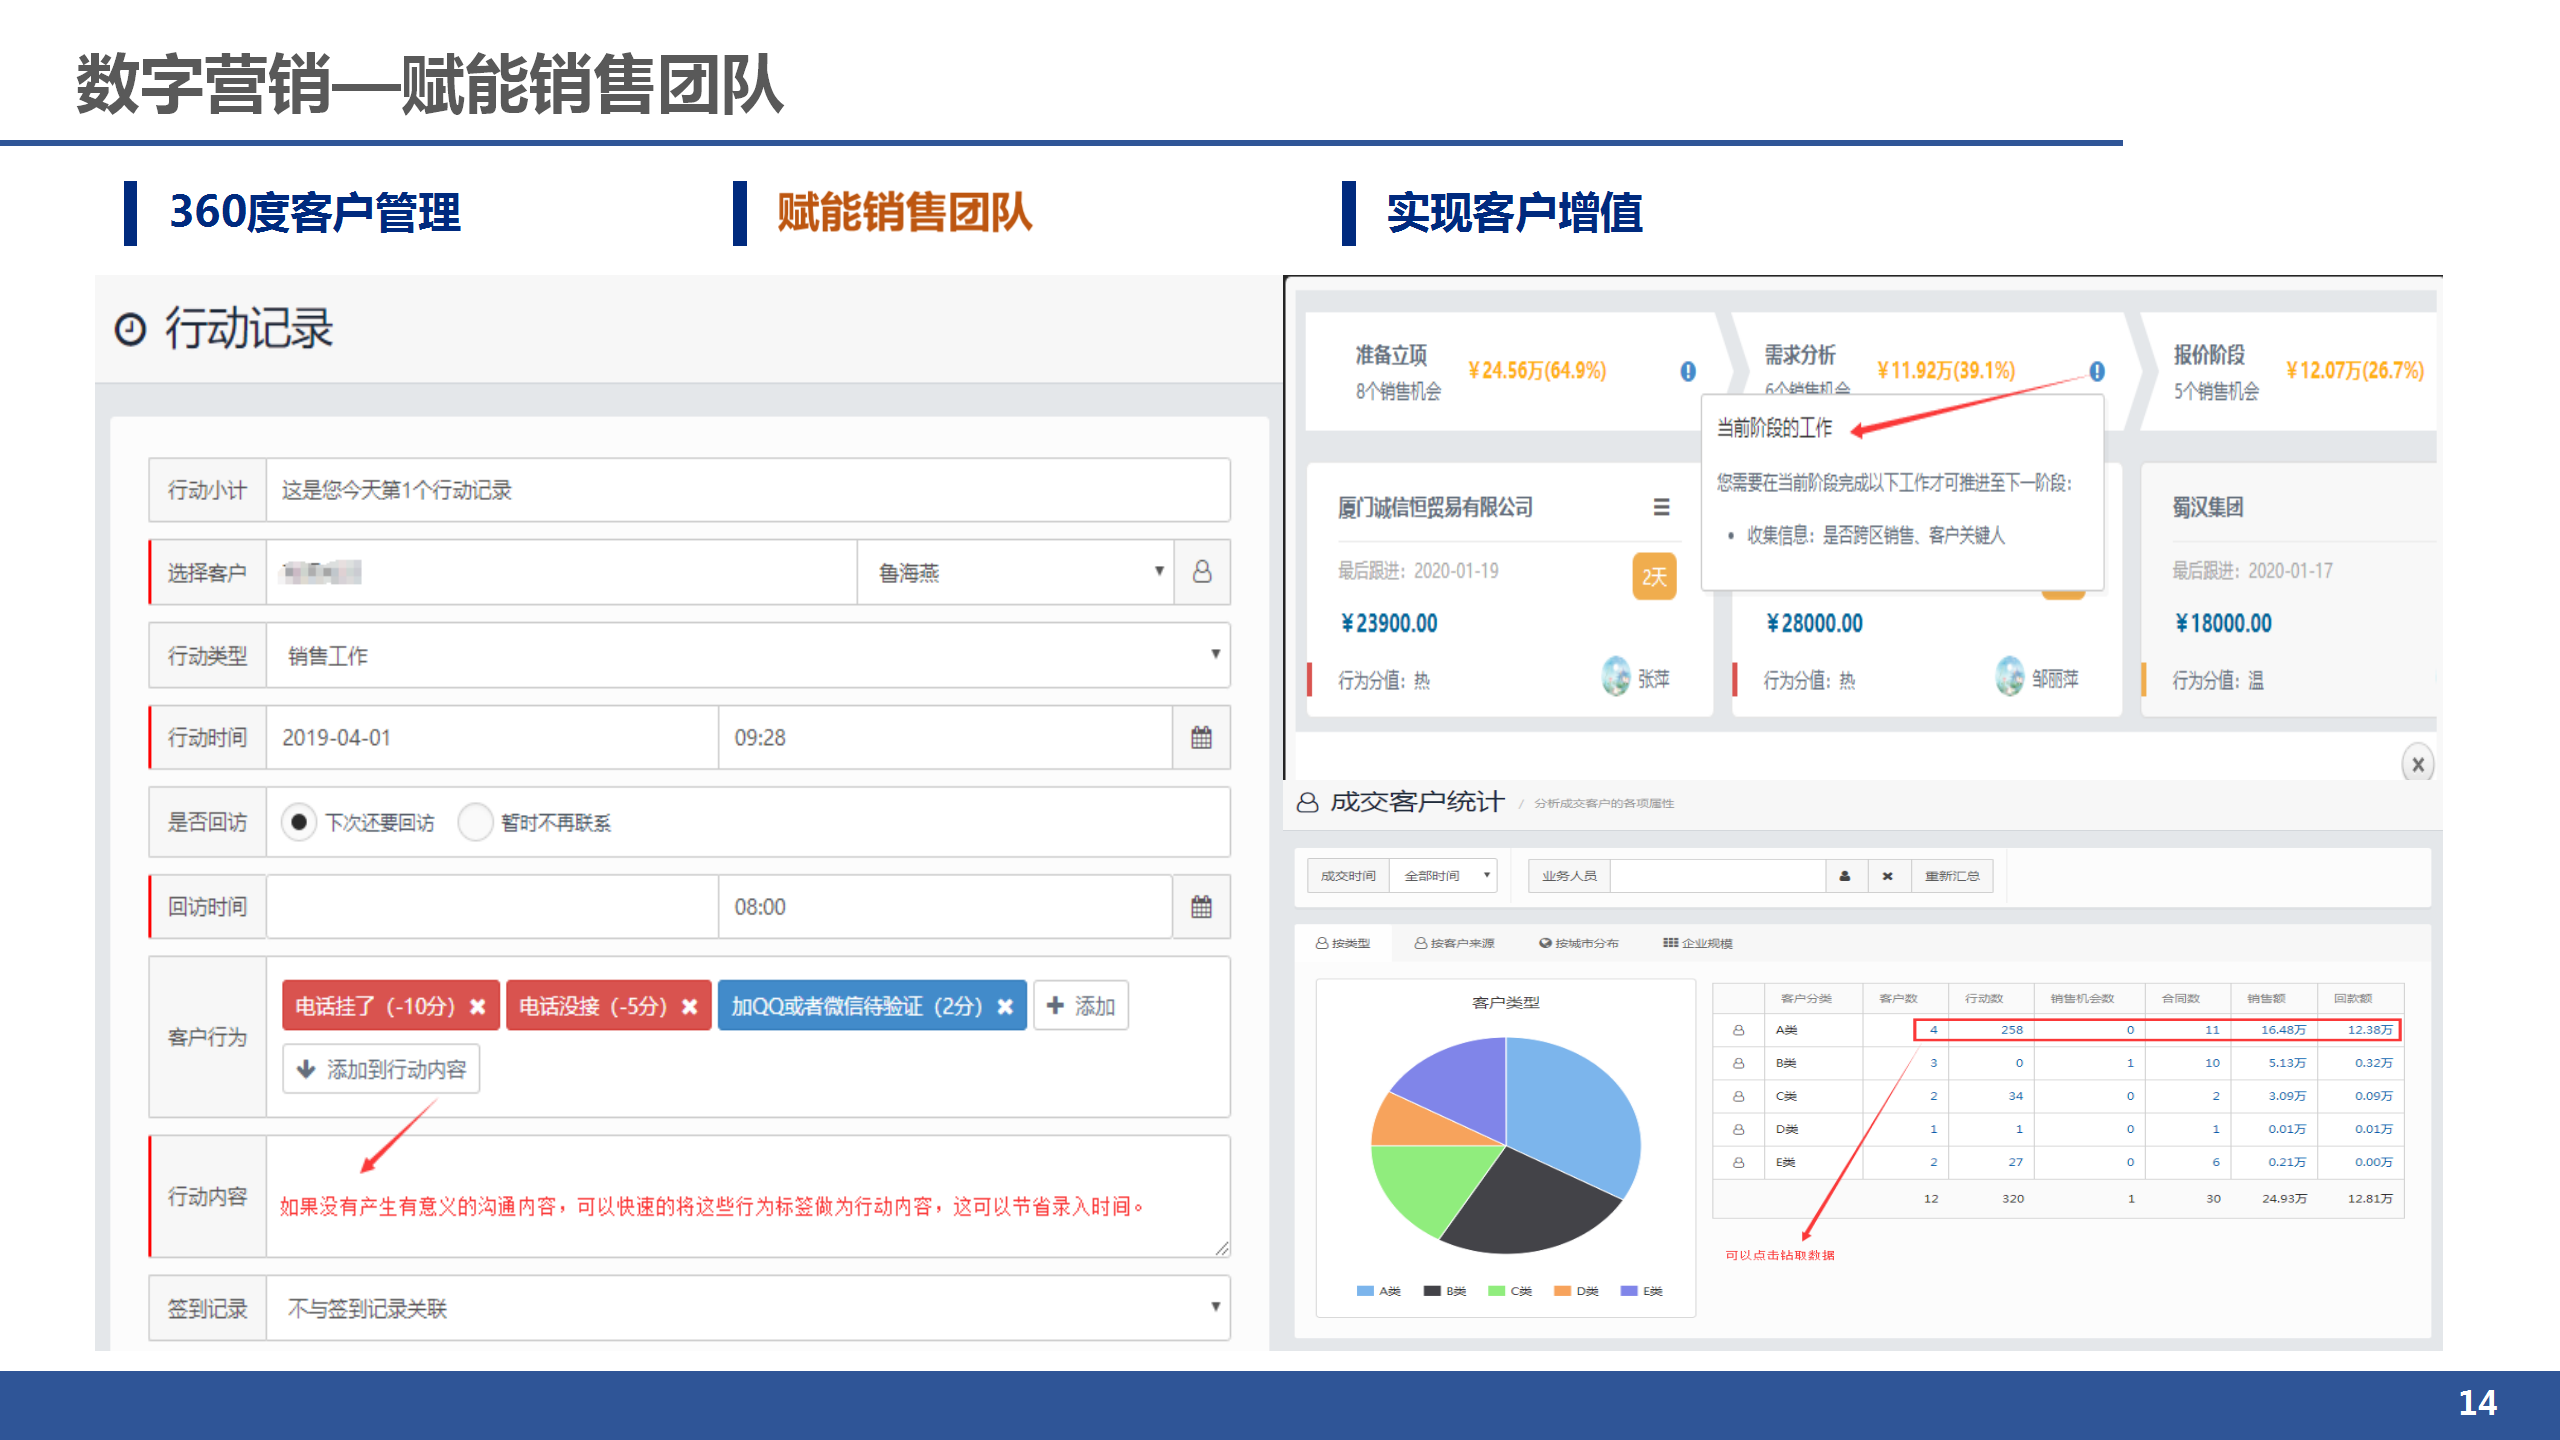Image resolution: width=2560 pixels, height=1440 pixels.
Task: Open 厦门诚信恒贸易有限公司 opportunity card title
Action: point(1435,508)
